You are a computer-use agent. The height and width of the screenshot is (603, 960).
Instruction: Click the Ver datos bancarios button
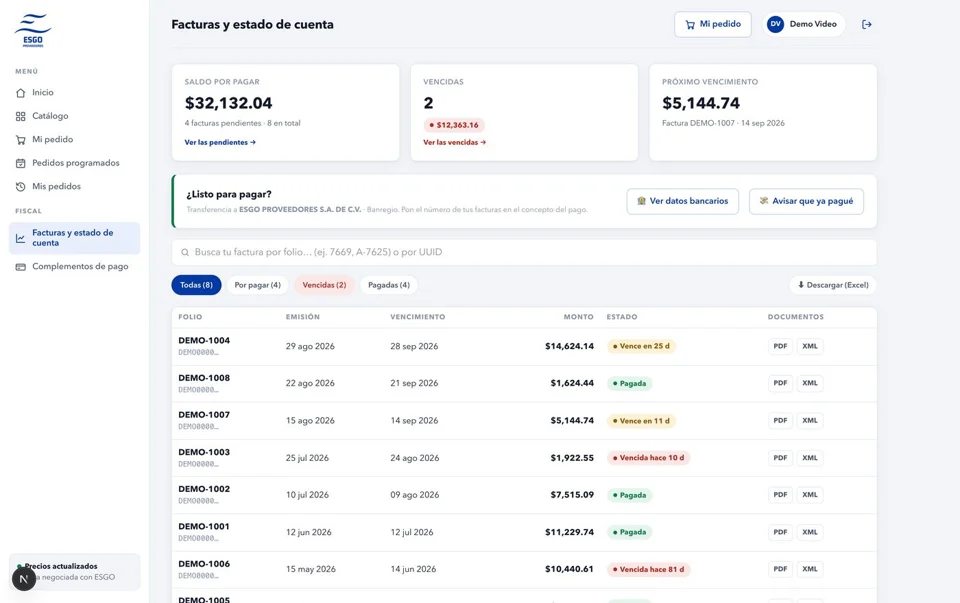coord(683,201)
